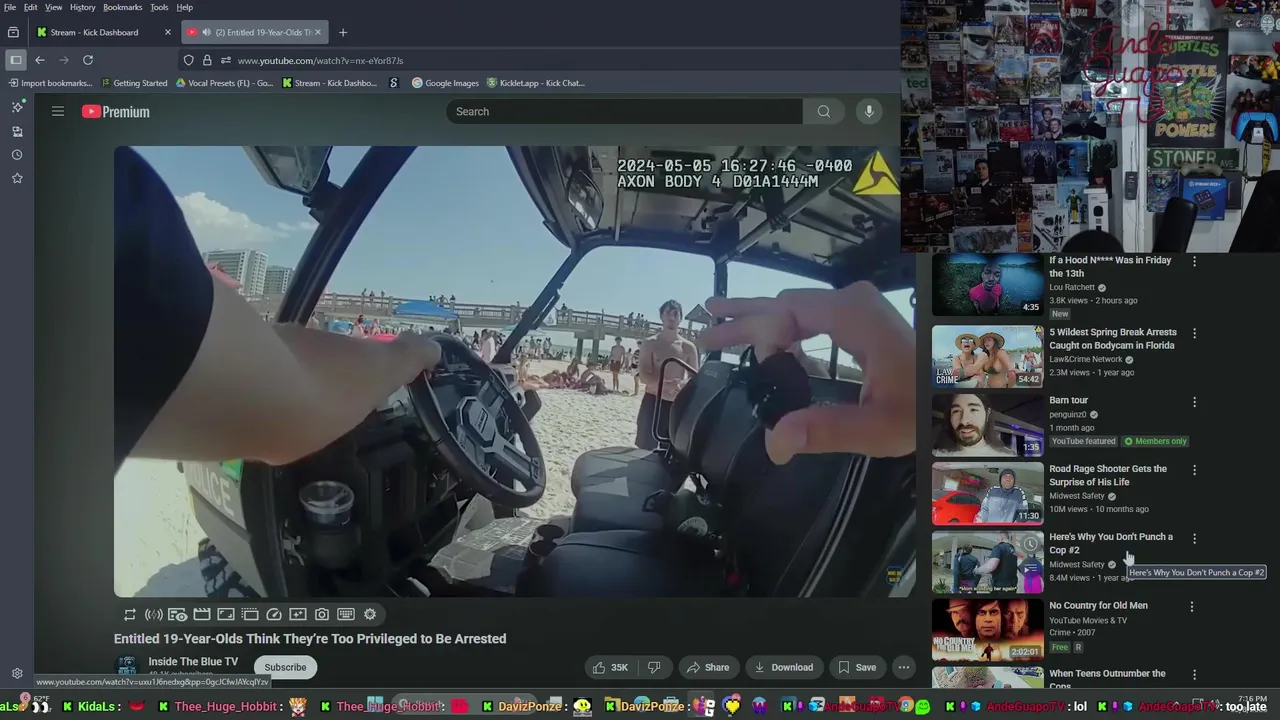
Task: Open the View menu
Action: (54, 7)
